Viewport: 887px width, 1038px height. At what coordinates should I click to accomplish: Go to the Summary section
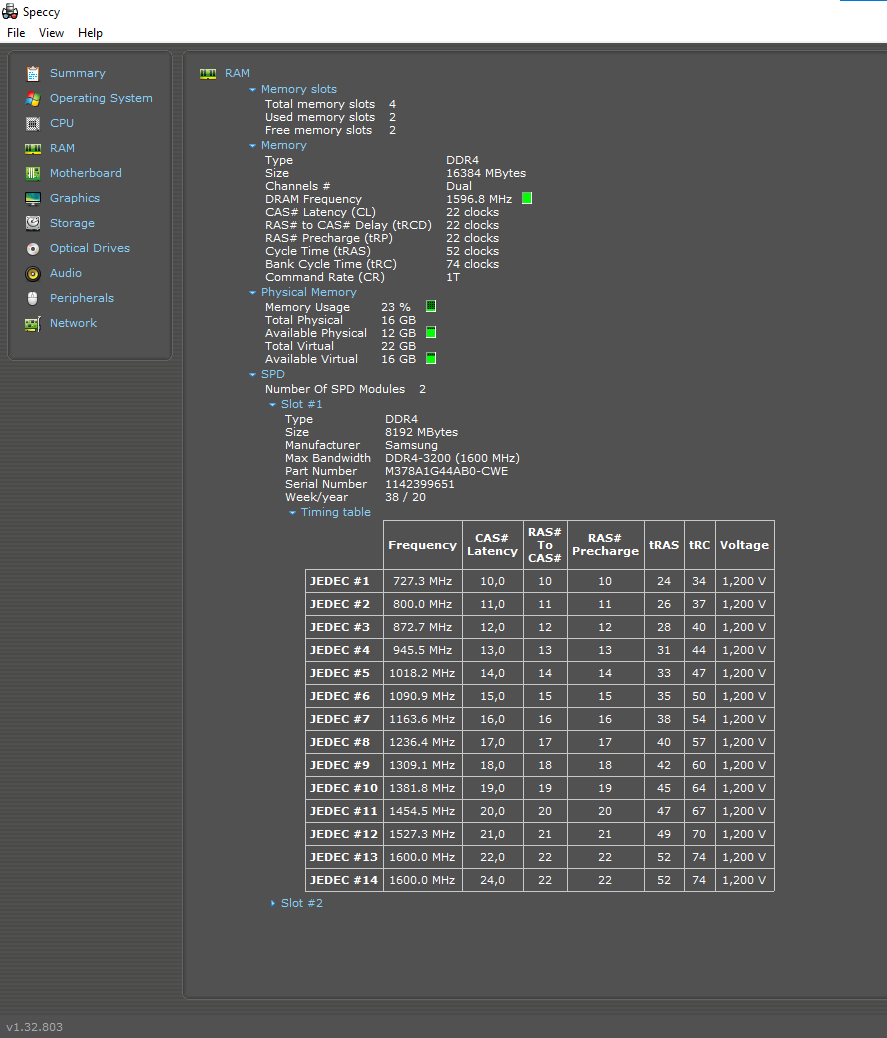click(77, 73)
